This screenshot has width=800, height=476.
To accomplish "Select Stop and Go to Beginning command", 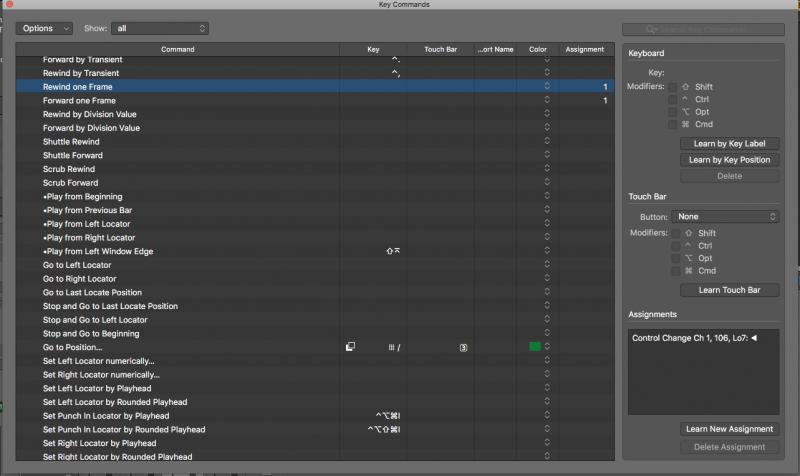I will click(315, 334).
